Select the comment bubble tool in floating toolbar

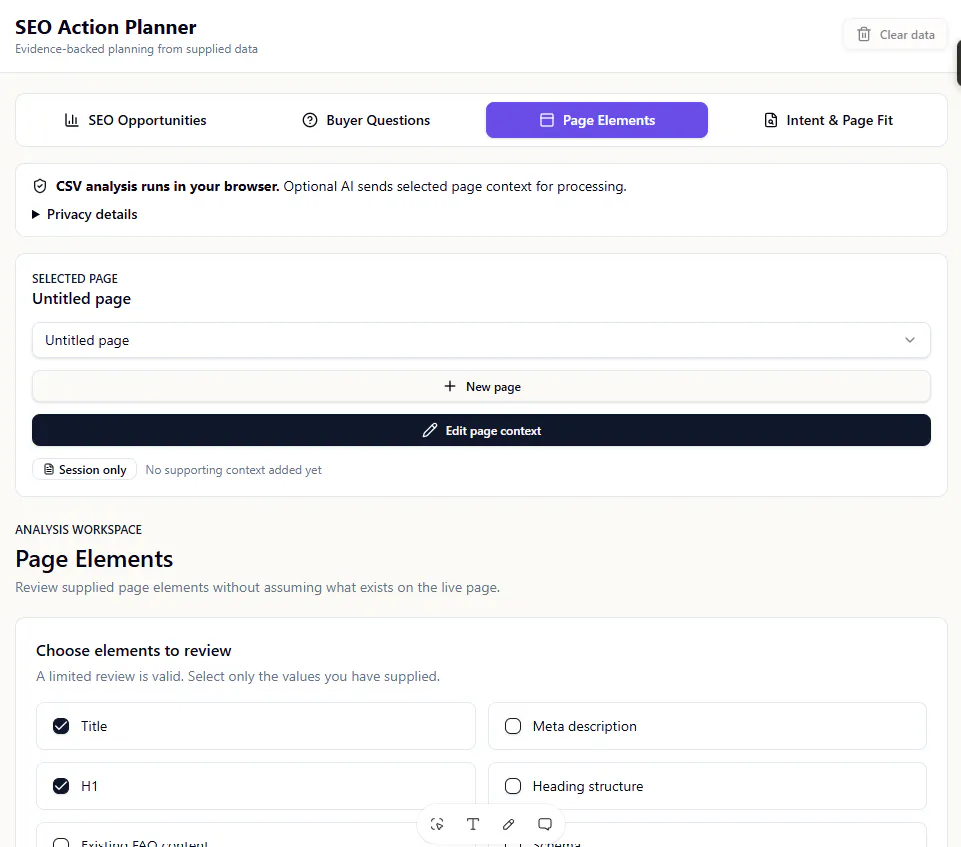point(545,824)
